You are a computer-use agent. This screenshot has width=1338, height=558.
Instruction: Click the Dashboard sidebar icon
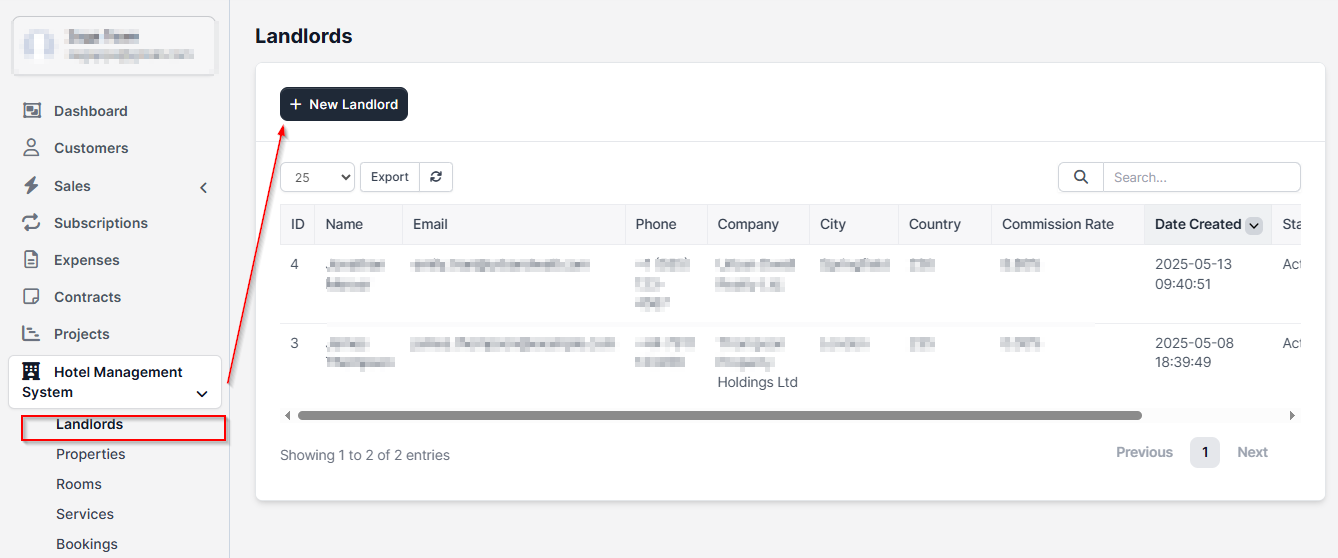click(32, 111)
